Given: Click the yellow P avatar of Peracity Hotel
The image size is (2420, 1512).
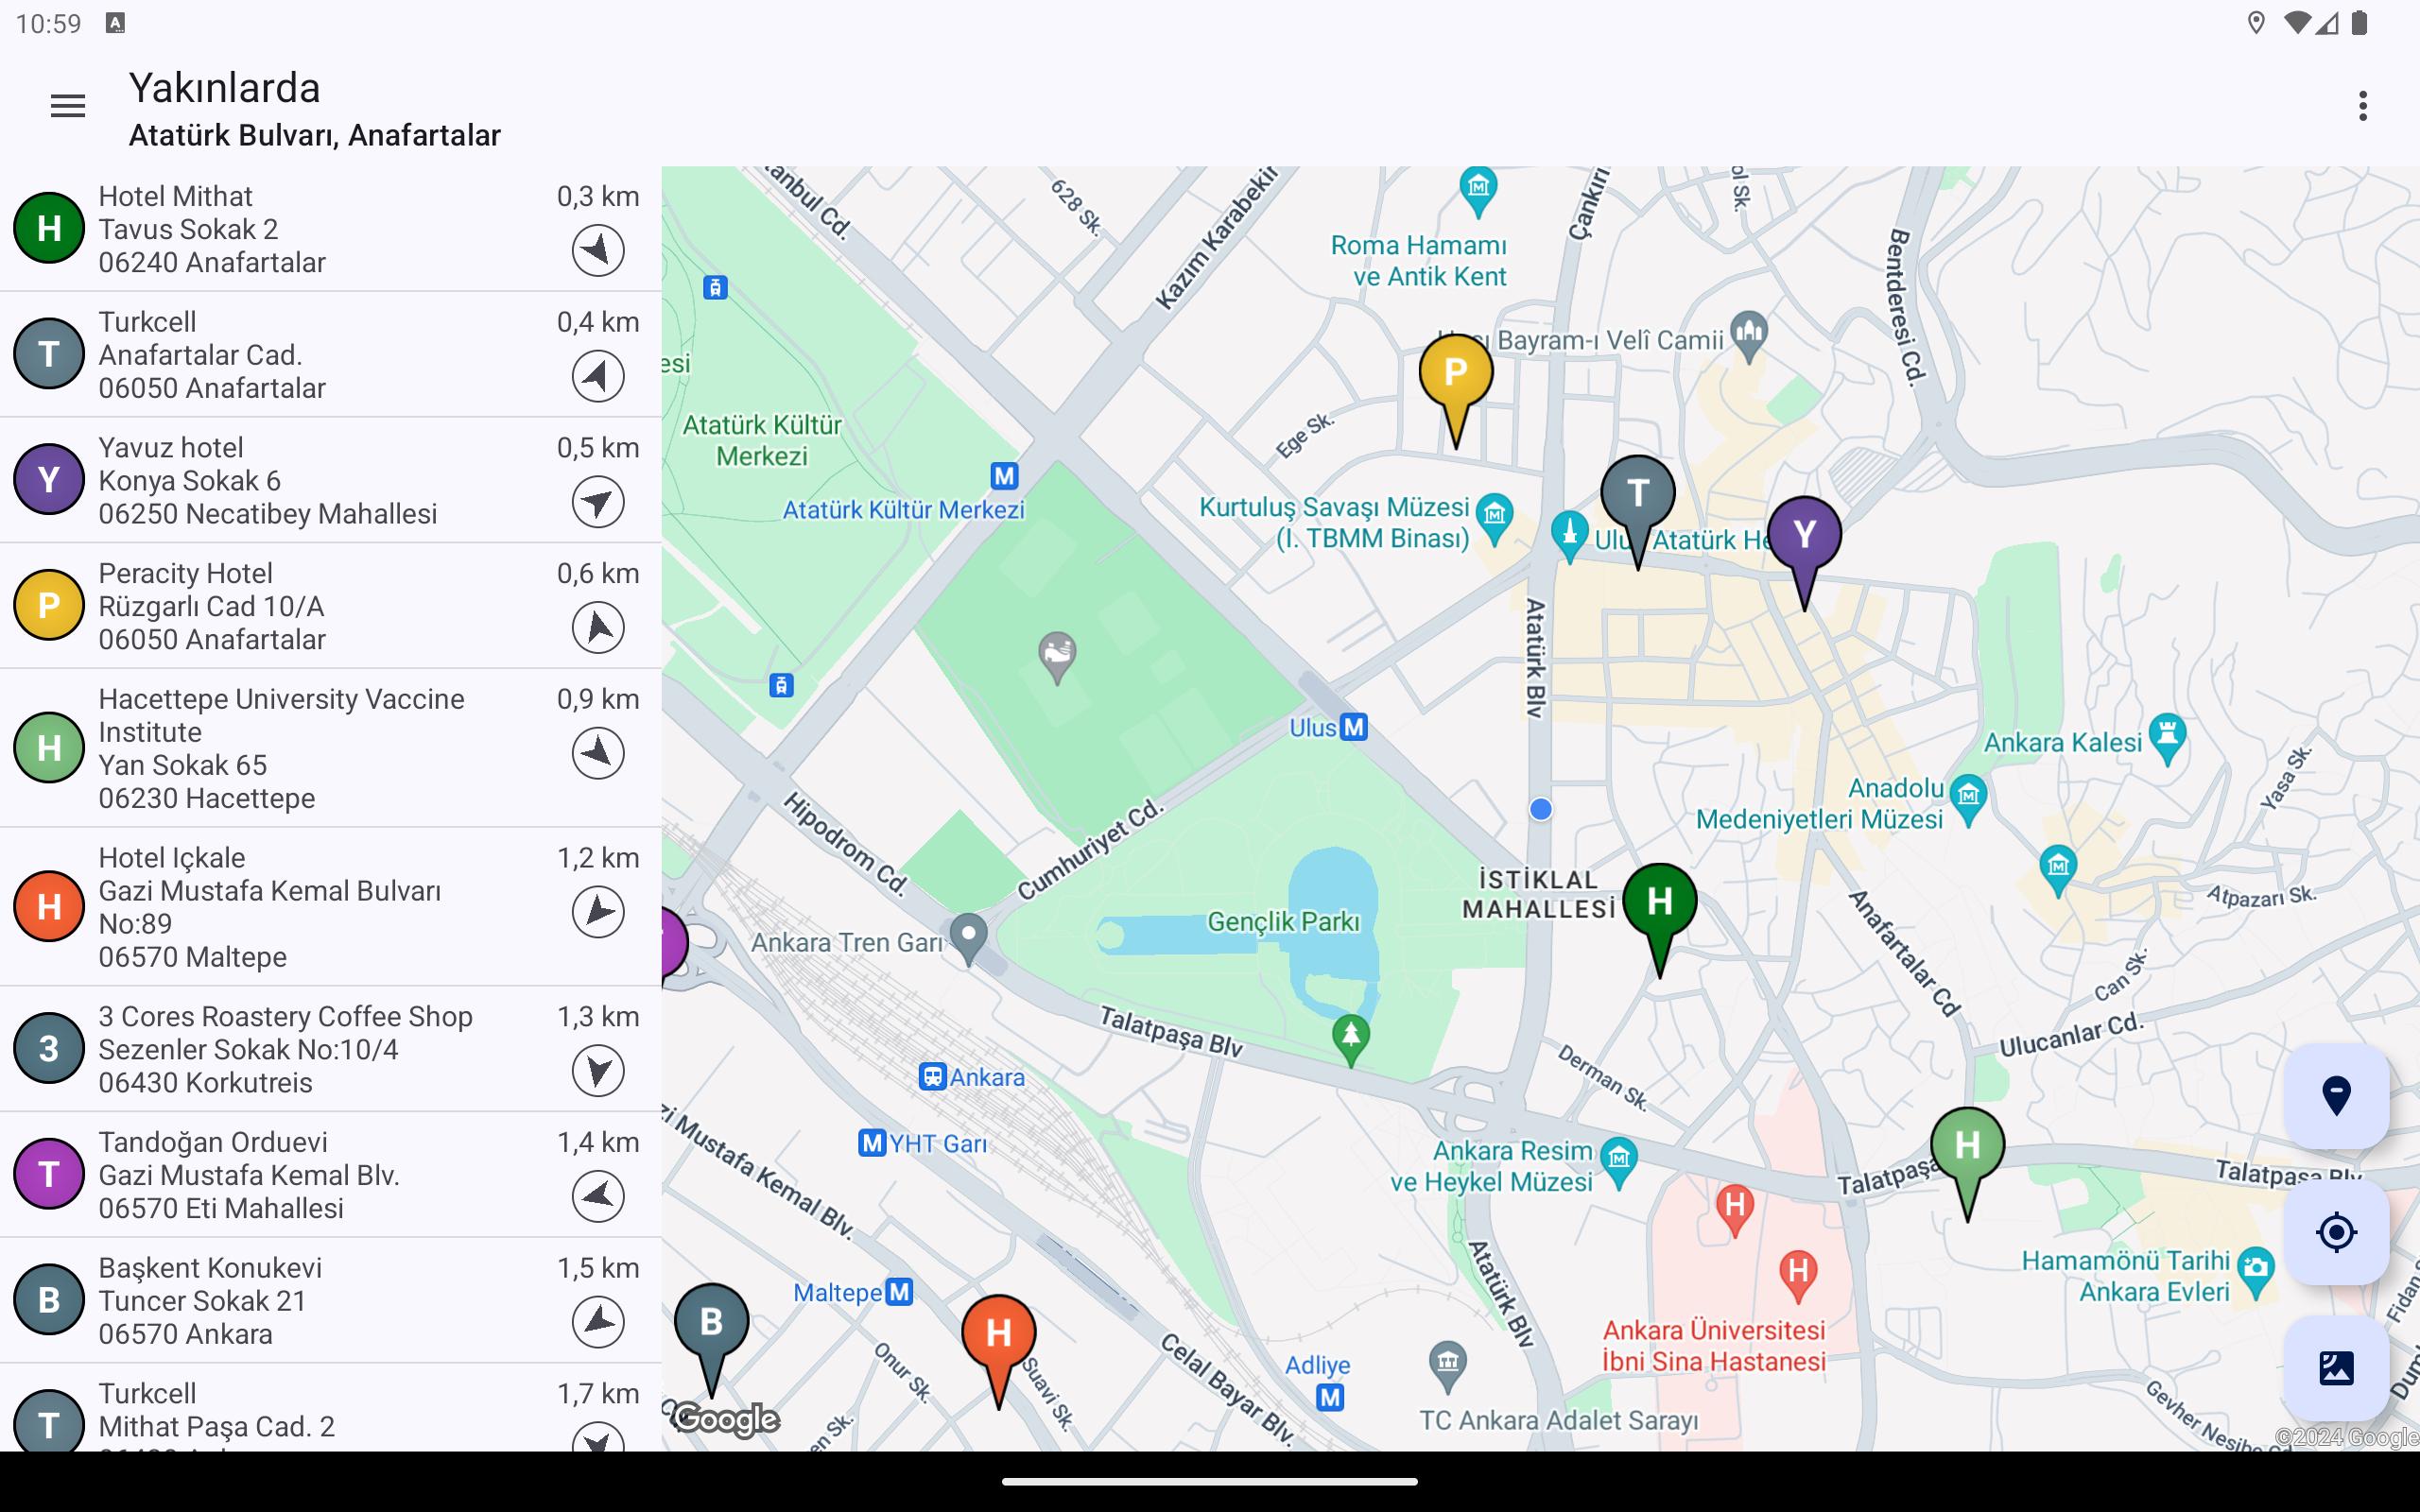Looking at the screenshot, I should (x=48, y=606).
